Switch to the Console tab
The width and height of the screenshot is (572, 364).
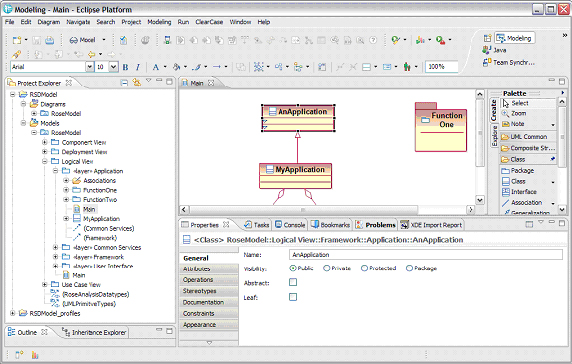[290, 225]
